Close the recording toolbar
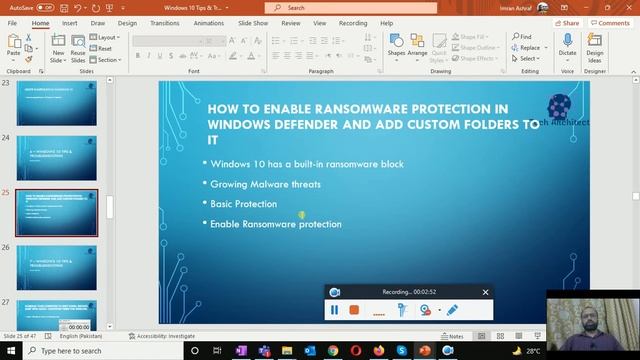The height and width of the screenshot is (360, 640). coord(485,292)
